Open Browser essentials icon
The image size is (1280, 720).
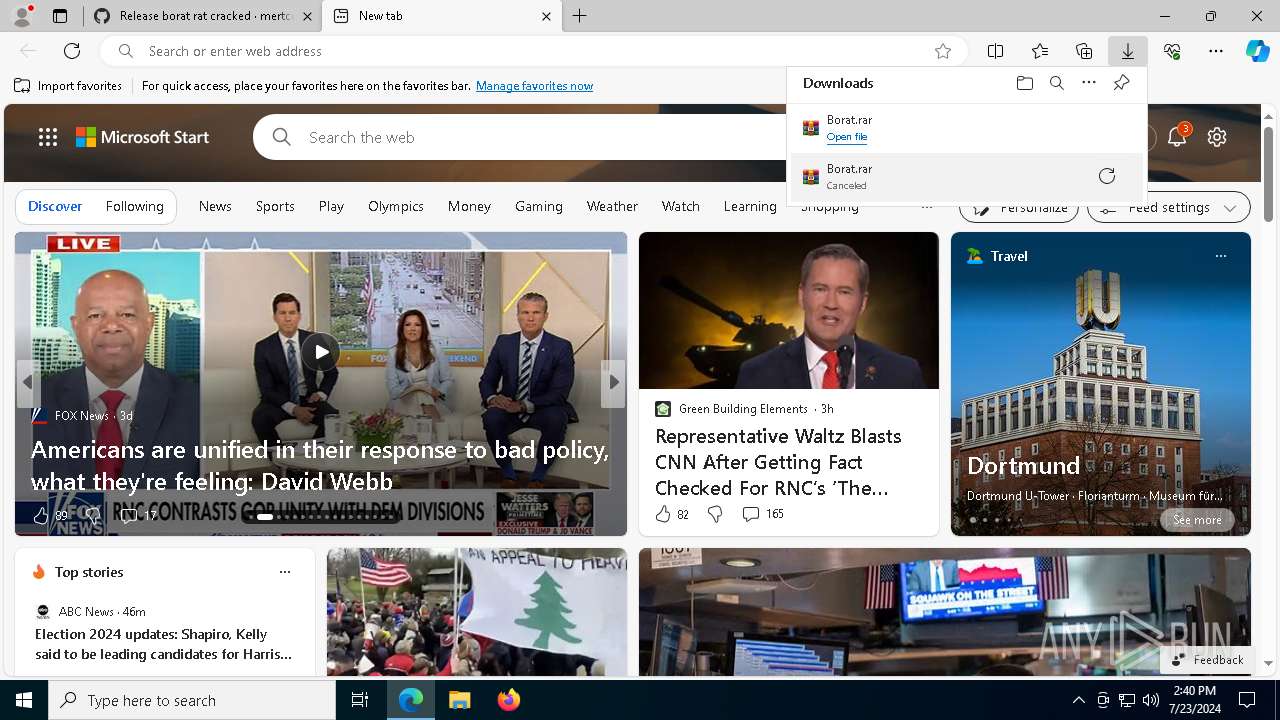click(1172, 51)
